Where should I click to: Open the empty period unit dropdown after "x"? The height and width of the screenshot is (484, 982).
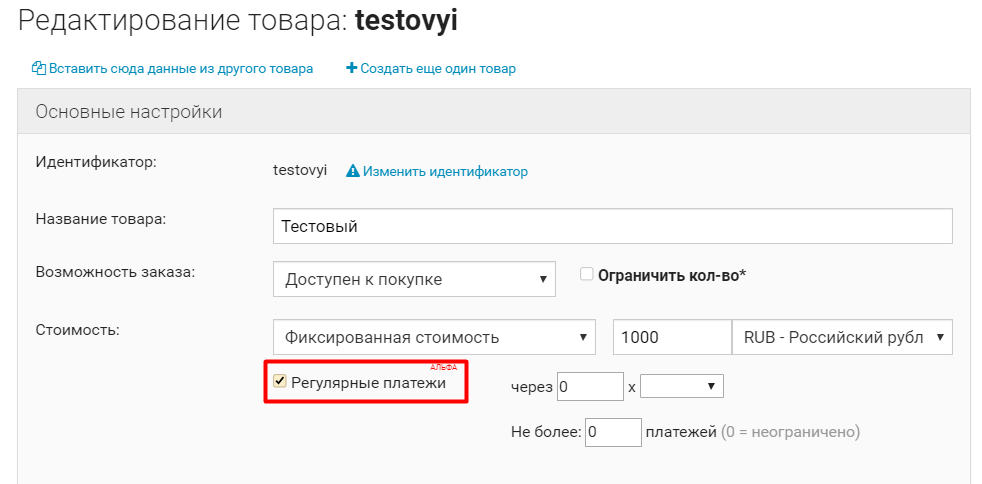(681, 386)
